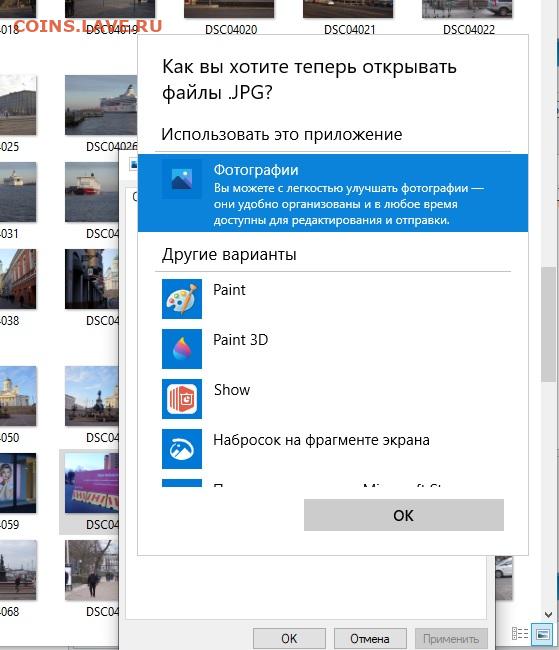Pick the Набросок на фрагменте экрана icon

[182, 449]
